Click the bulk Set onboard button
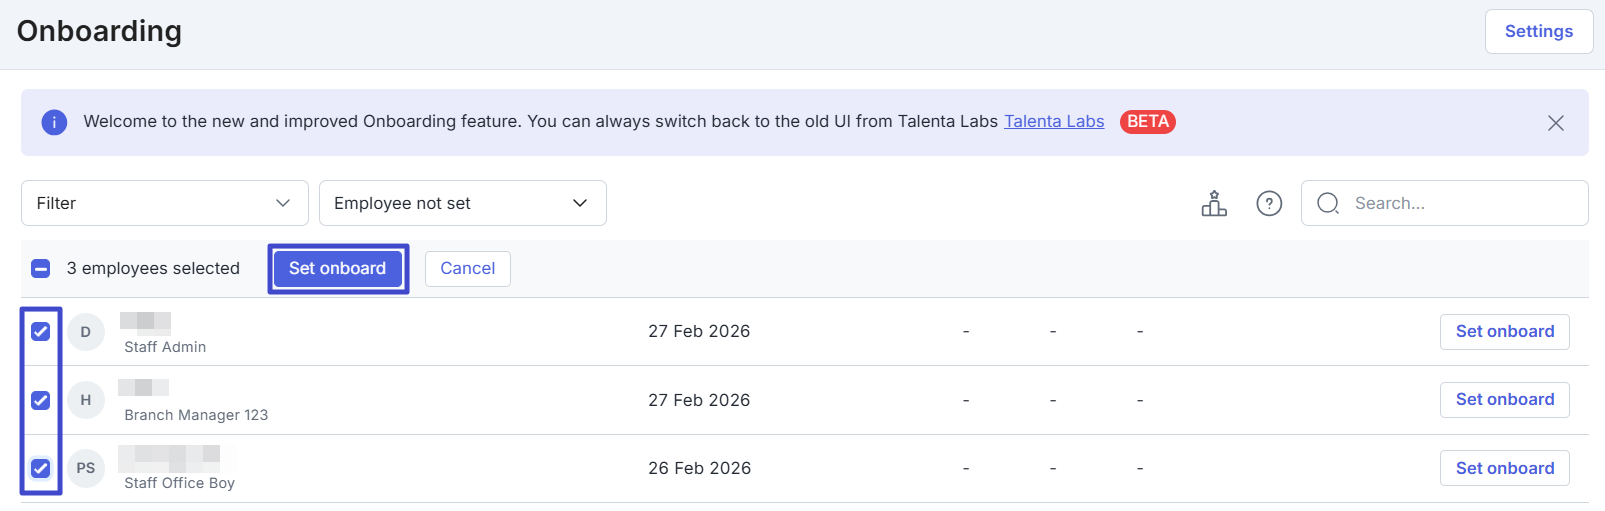The height and width of the screenshot is (511, 1605). [x=338, y=268]
